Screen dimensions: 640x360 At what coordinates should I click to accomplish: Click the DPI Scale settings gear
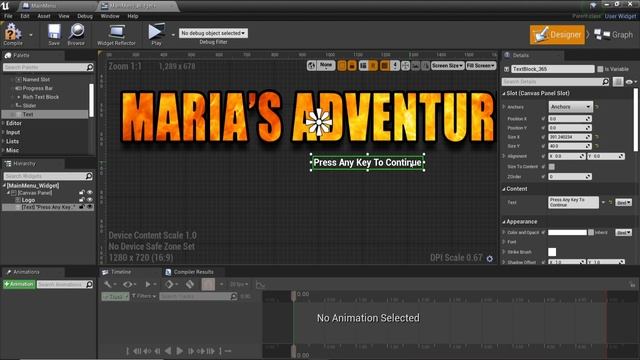point(489,258)
